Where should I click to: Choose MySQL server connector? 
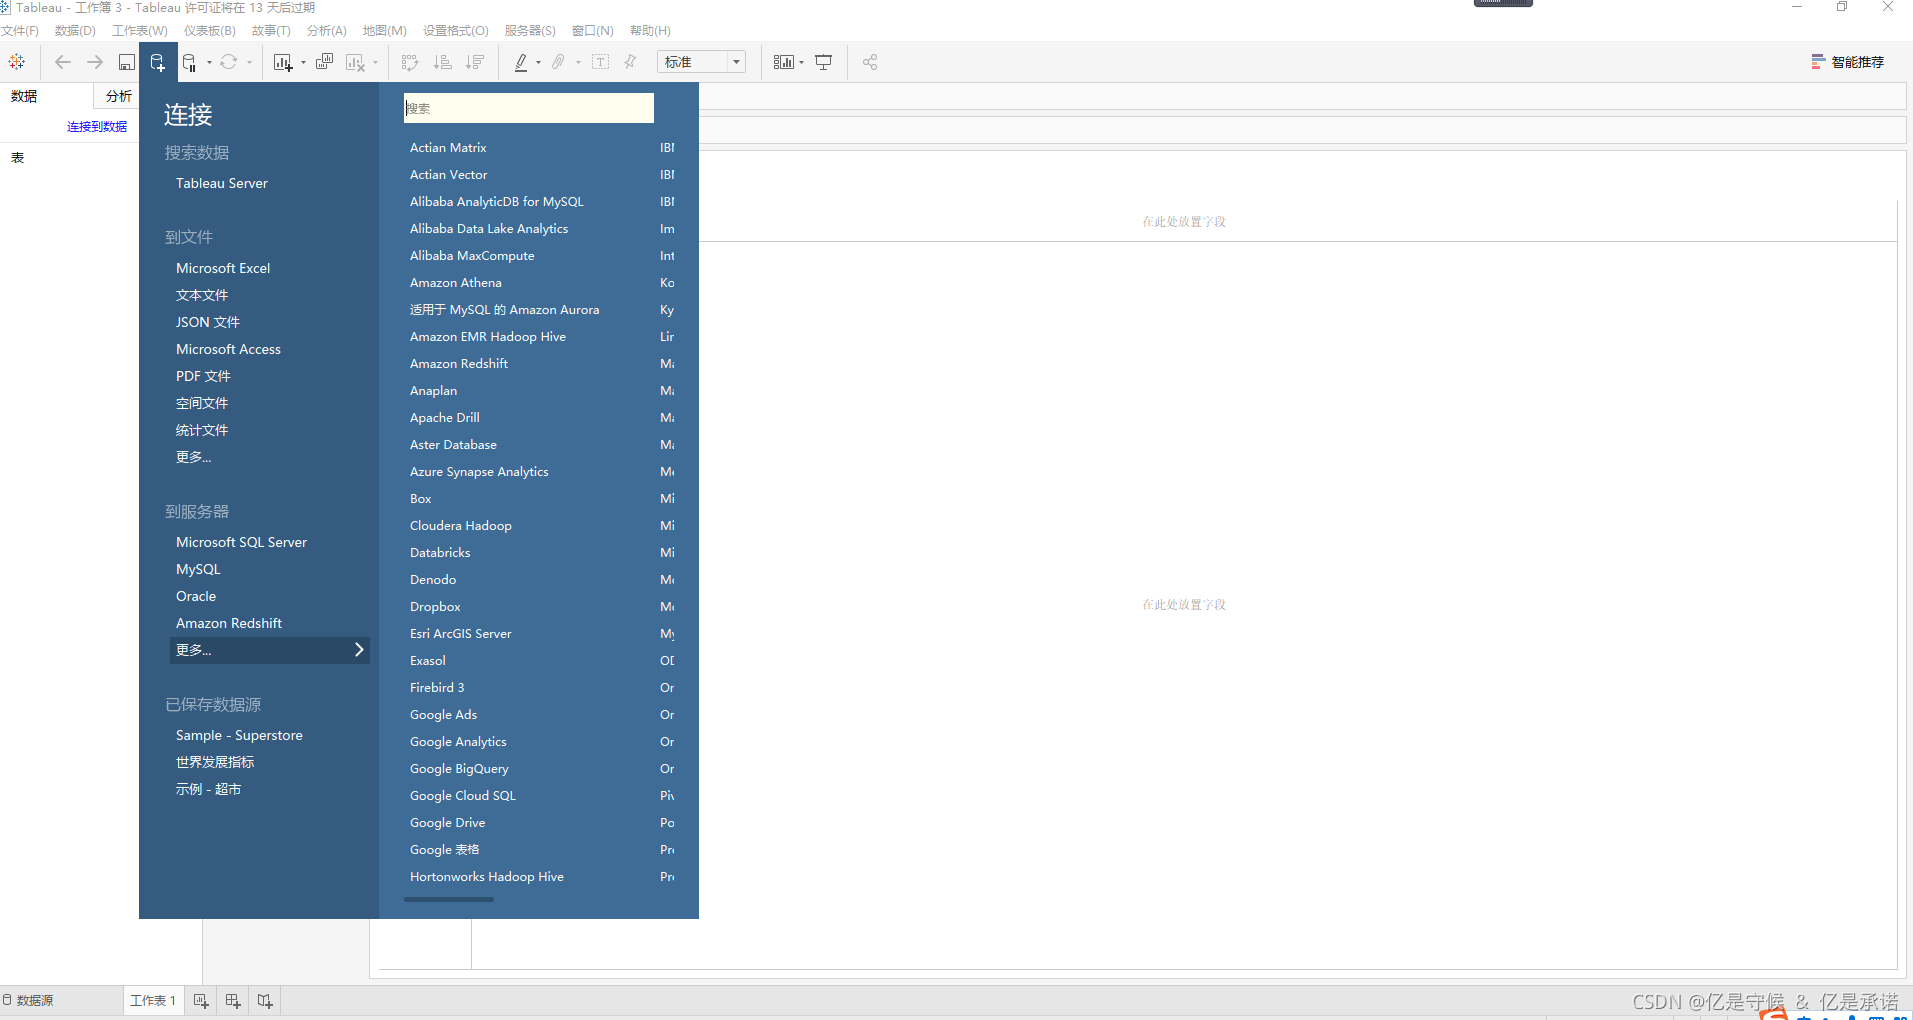198,569
